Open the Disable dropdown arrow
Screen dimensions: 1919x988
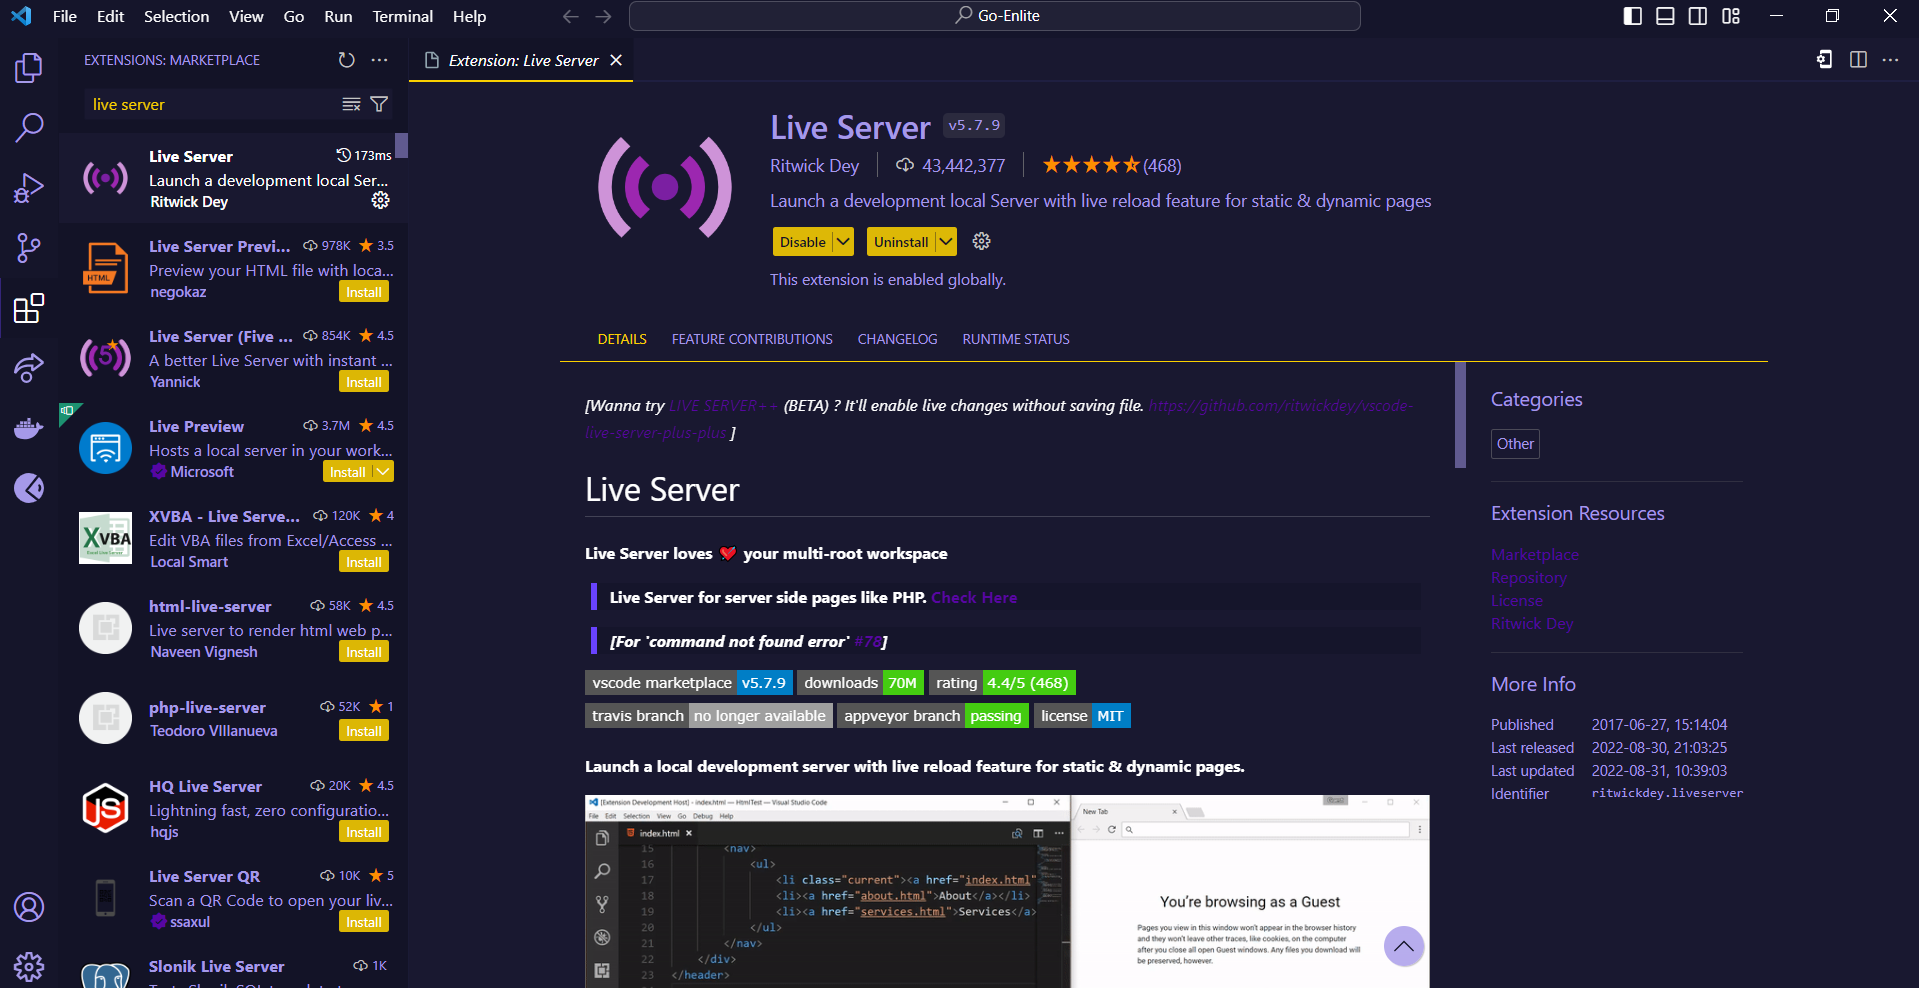843,241
